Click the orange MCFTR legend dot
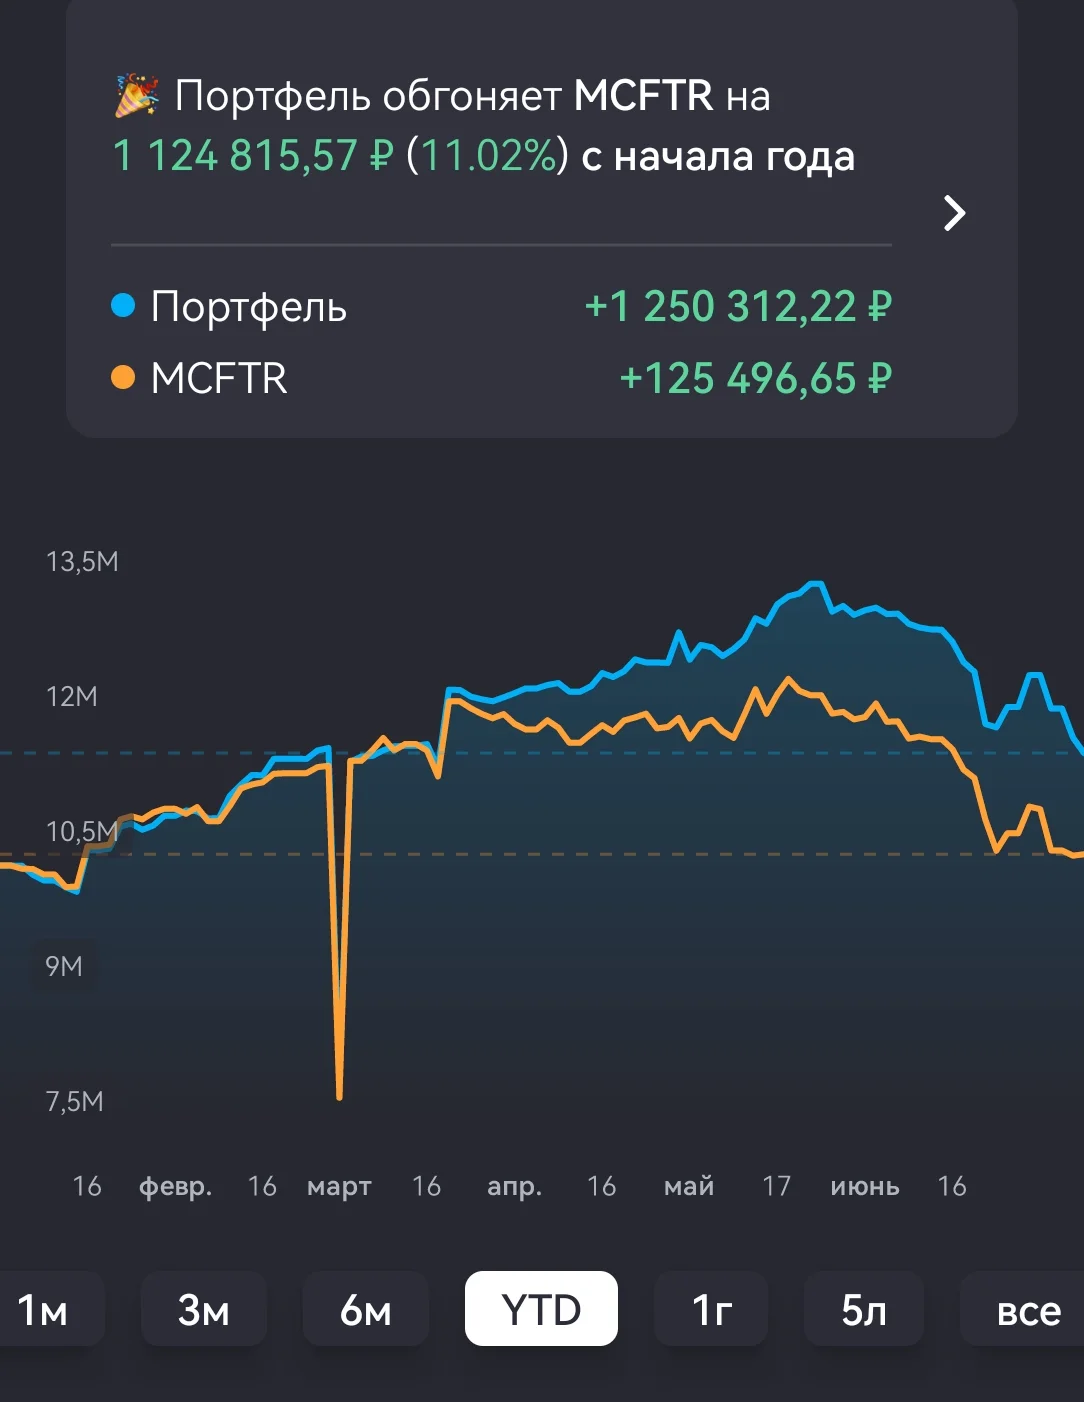The image size is (1084, 1402). tap(123, 378)
